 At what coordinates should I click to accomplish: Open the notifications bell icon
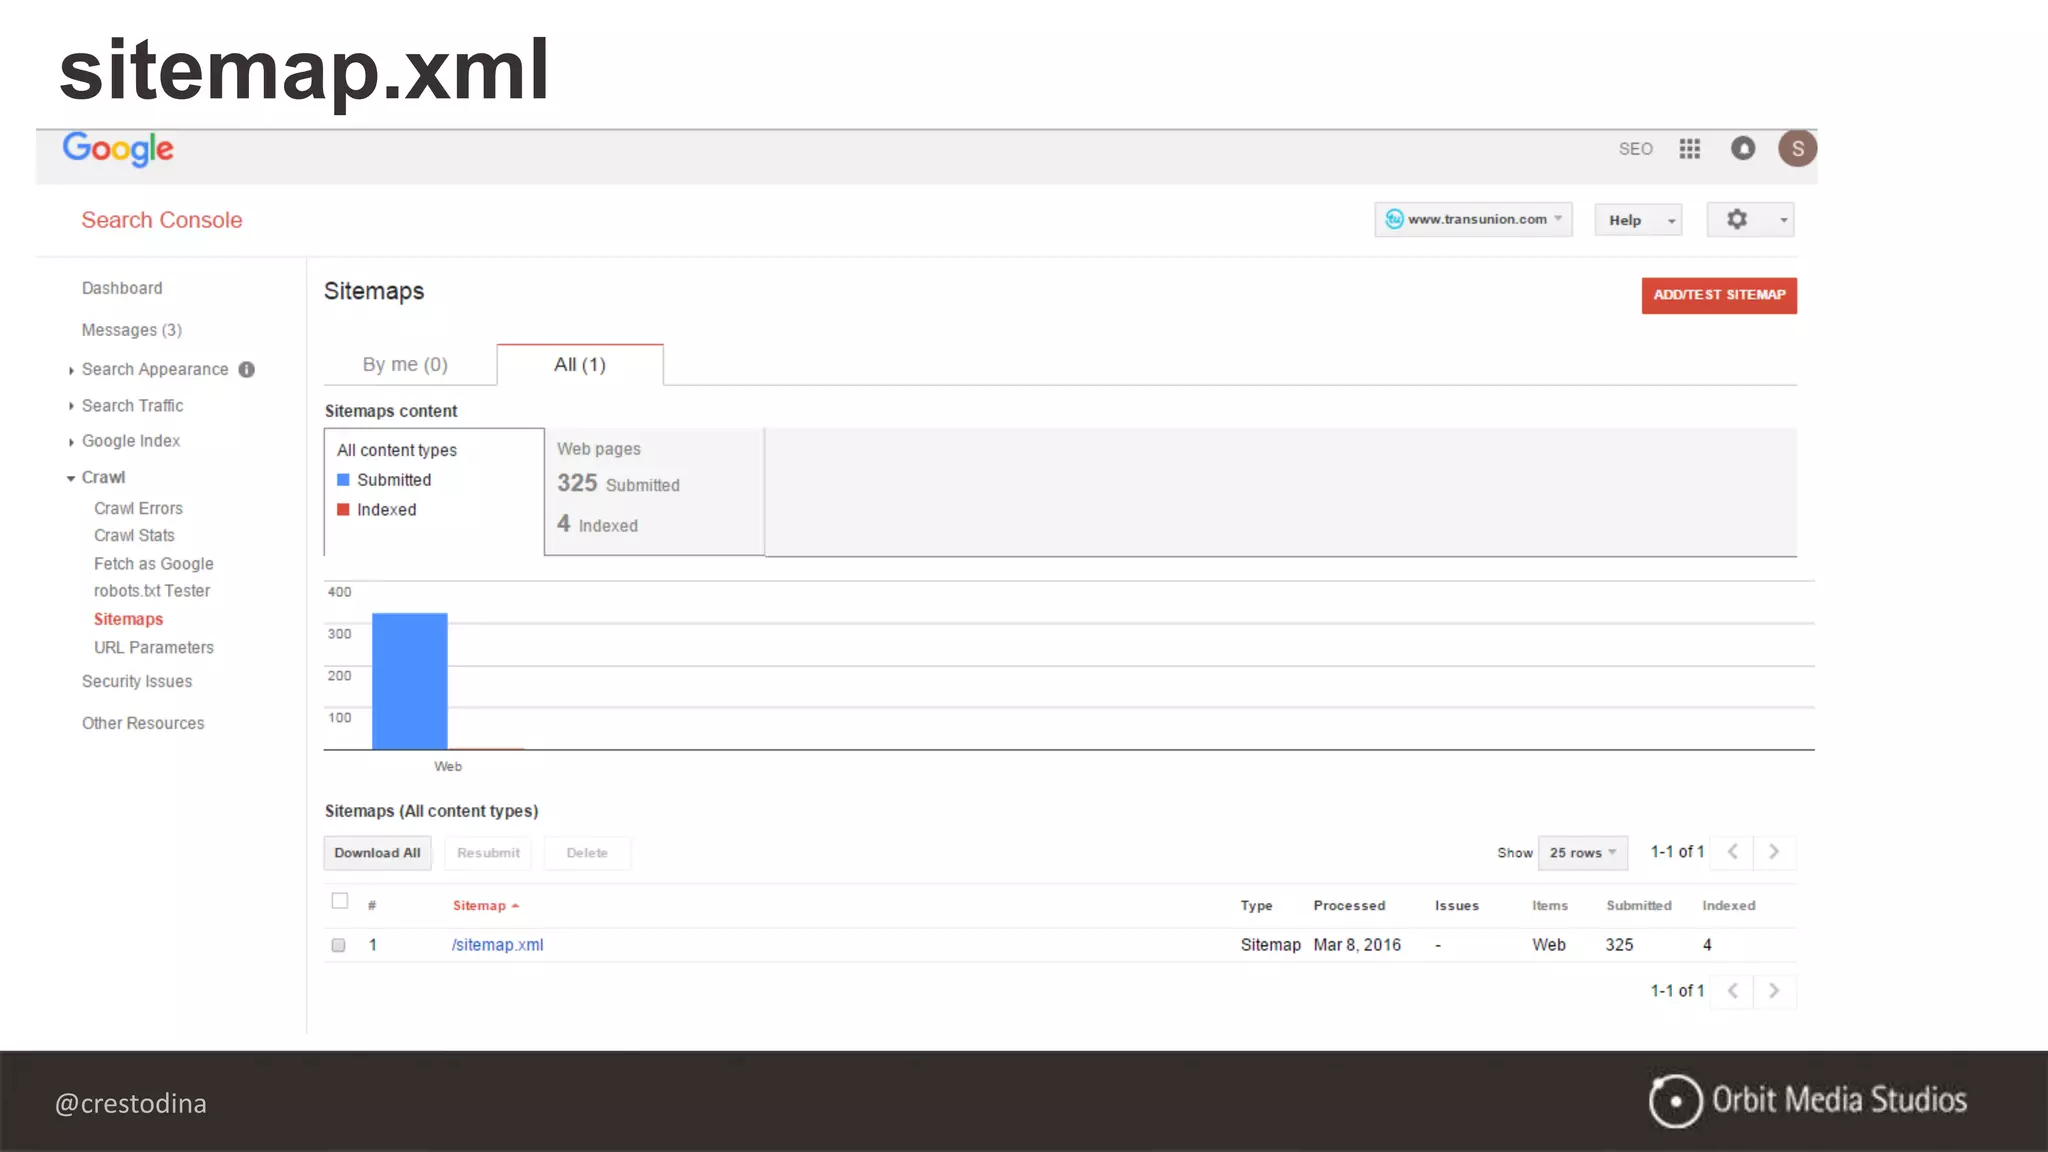click(x=1743, y=149)
